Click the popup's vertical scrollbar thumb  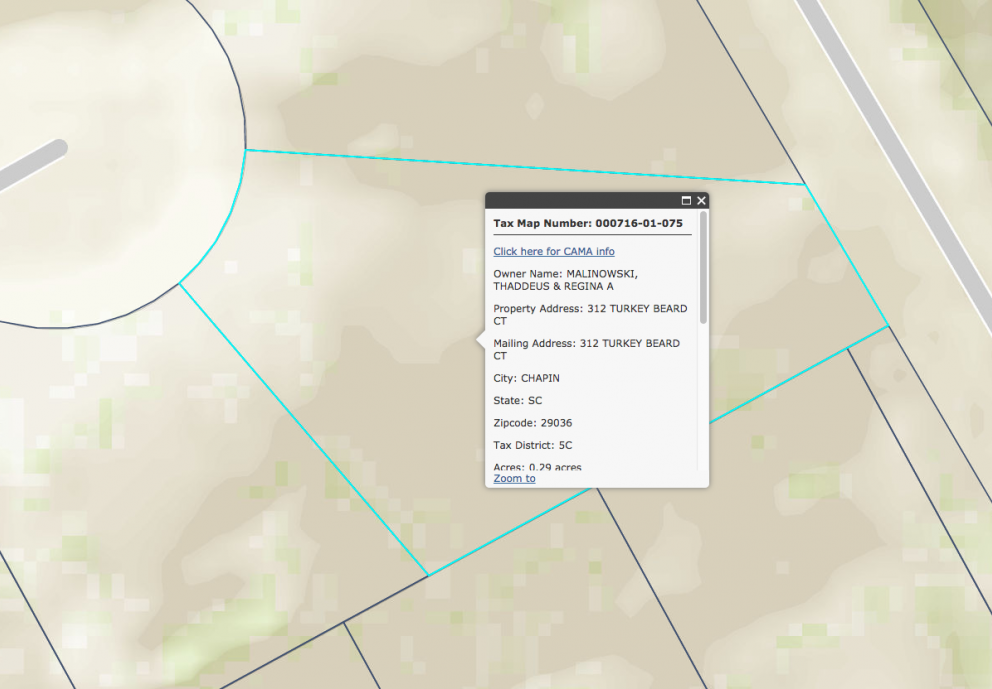(x=703, y=266)
